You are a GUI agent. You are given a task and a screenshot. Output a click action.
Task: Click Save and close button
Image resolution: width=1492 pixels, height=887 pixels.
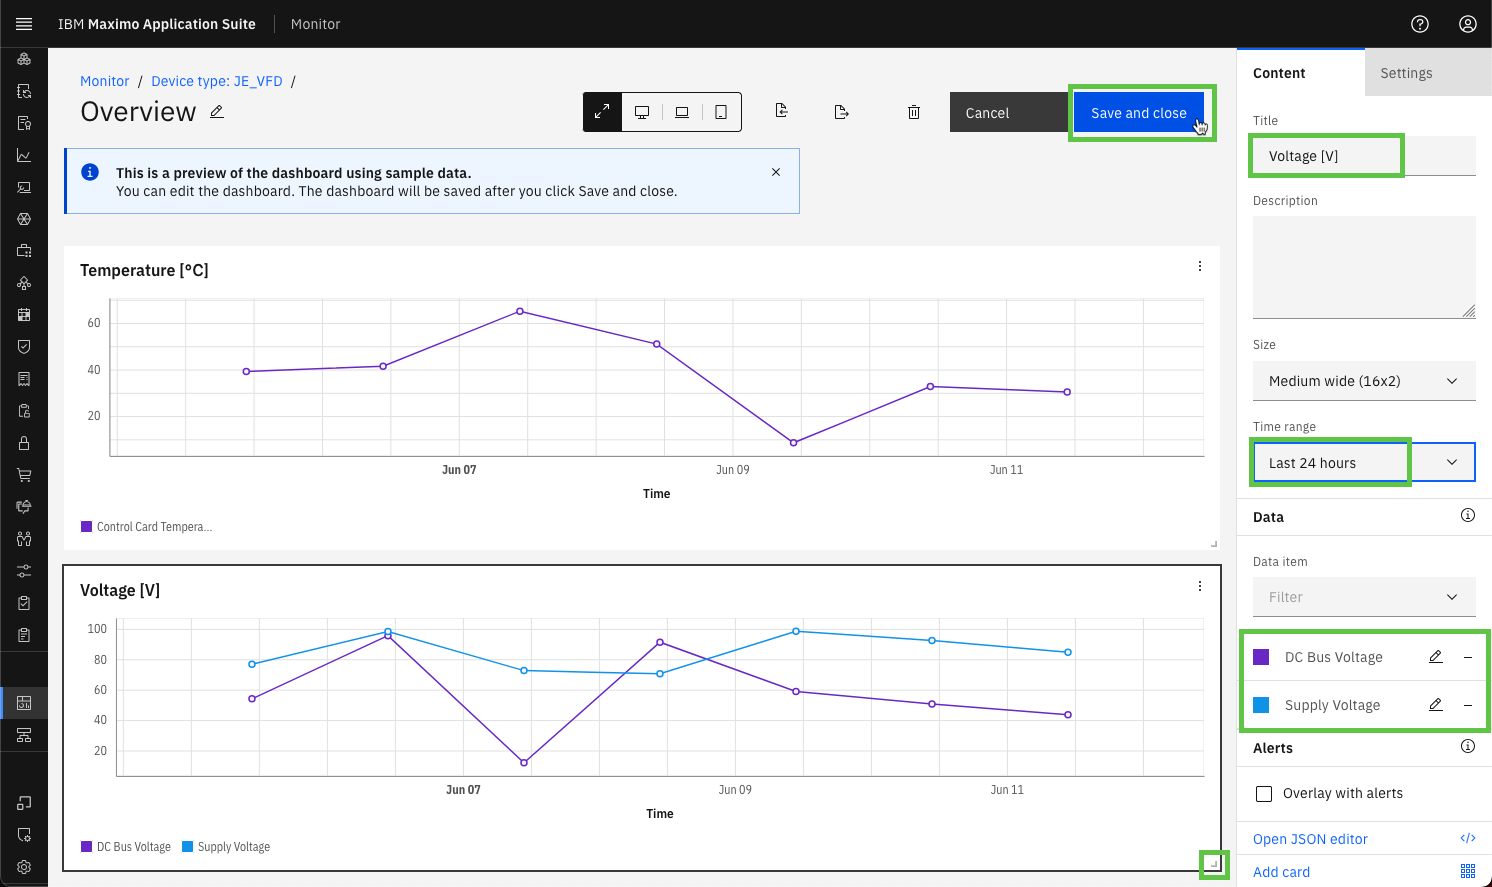[1139, 113]
